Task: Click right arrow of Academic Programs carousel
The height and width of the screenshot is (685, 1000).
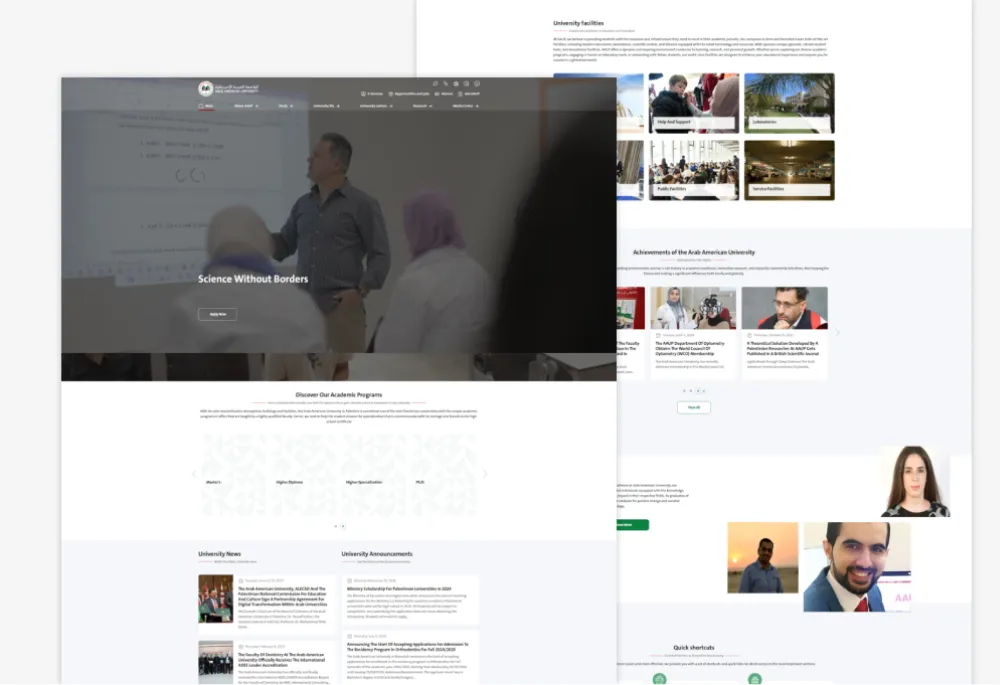Action: pos(485,474)
